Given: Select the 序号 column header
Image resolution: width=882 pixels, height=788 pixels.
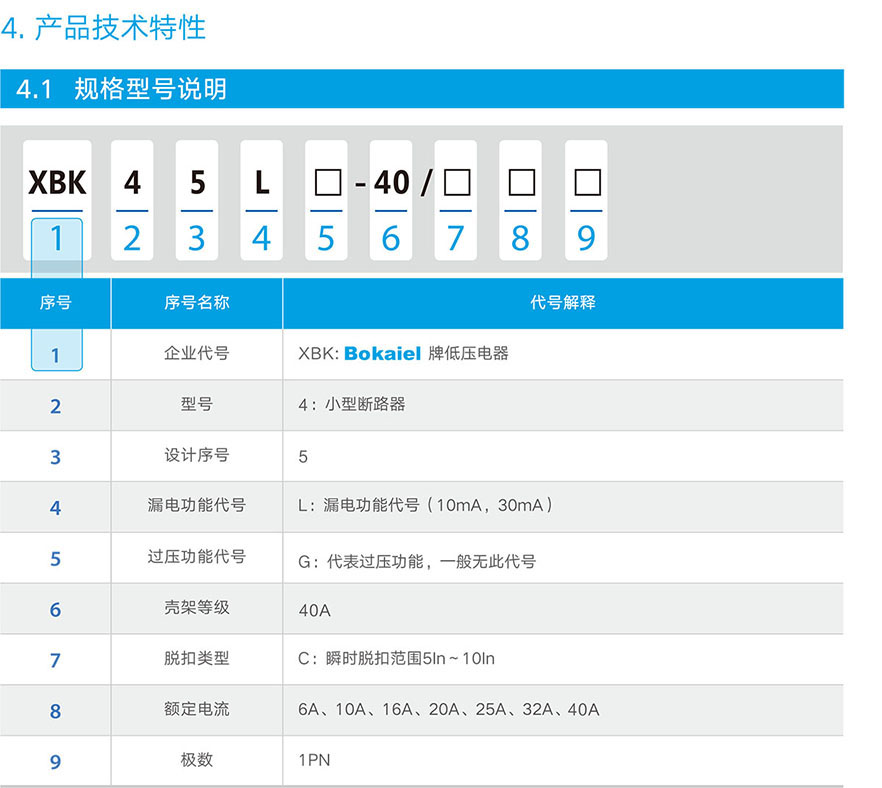Looking at the screenshot, I should click(x=55, y=302).
